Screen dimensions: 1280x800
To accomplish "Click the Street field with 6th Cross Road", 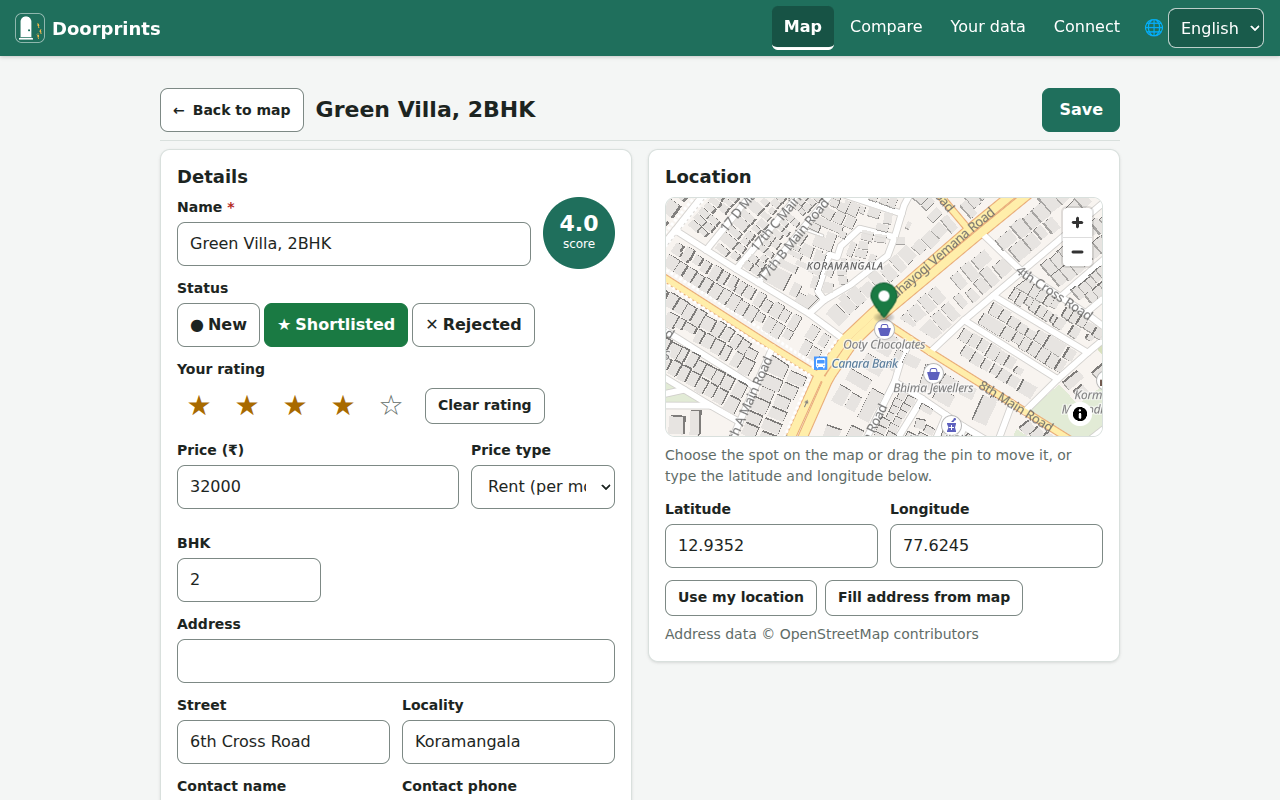I will click(283, 742).
